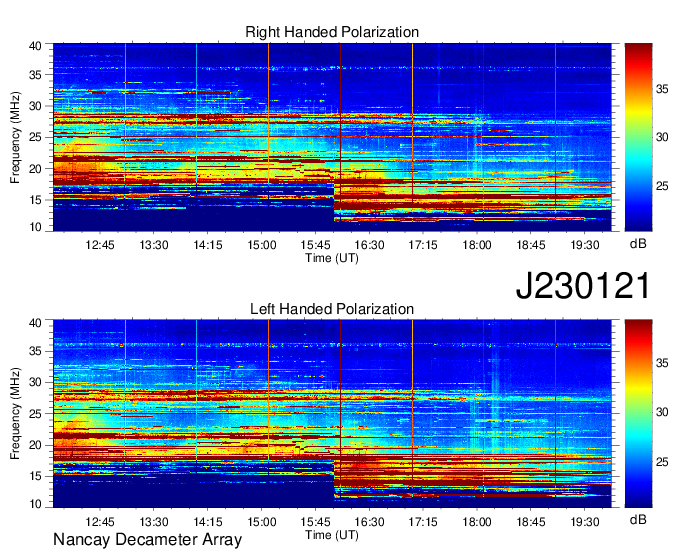Click 18:00 tick label under Left Handed plot
Image resolution: width=680 pixels, height=552 pixels.
[477, 521]
